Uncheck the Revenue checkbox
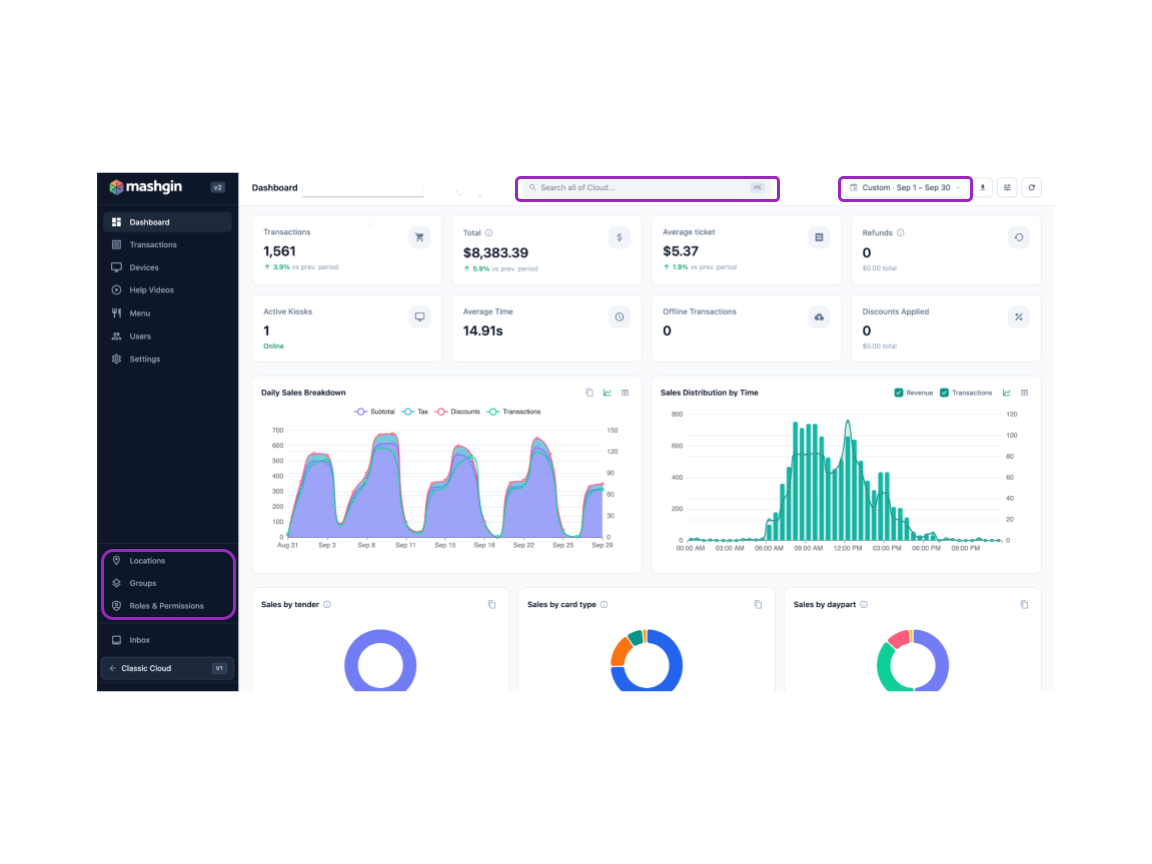The image size is (1152, 864). click(x=899, y=393)
